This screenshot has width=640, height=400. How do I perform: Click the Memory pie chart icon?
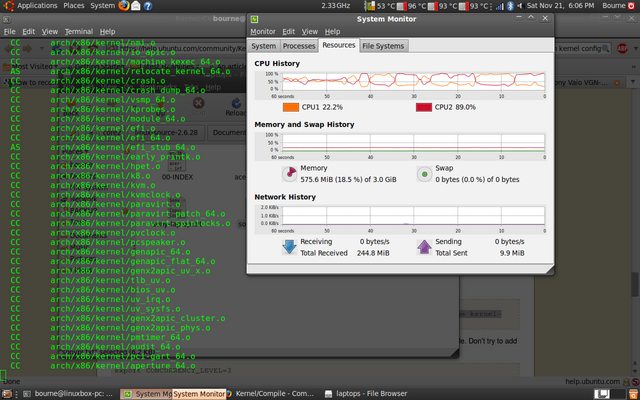tap(287, 173)
